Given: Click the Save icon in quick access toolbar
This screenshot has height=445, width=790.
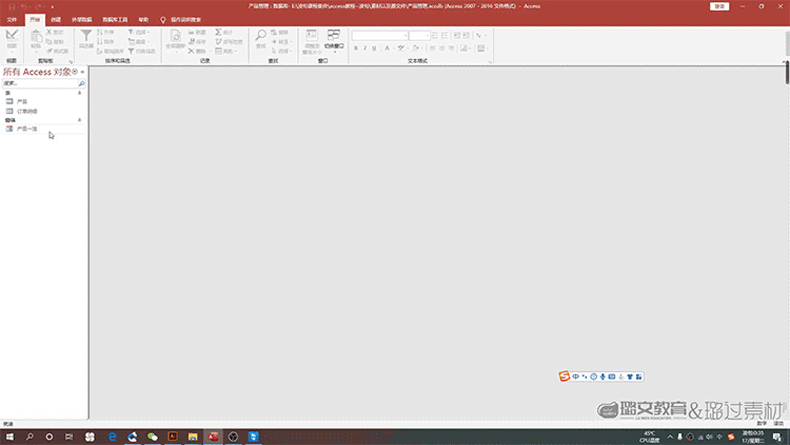Looking at the screenshot, I should [11, 7].
